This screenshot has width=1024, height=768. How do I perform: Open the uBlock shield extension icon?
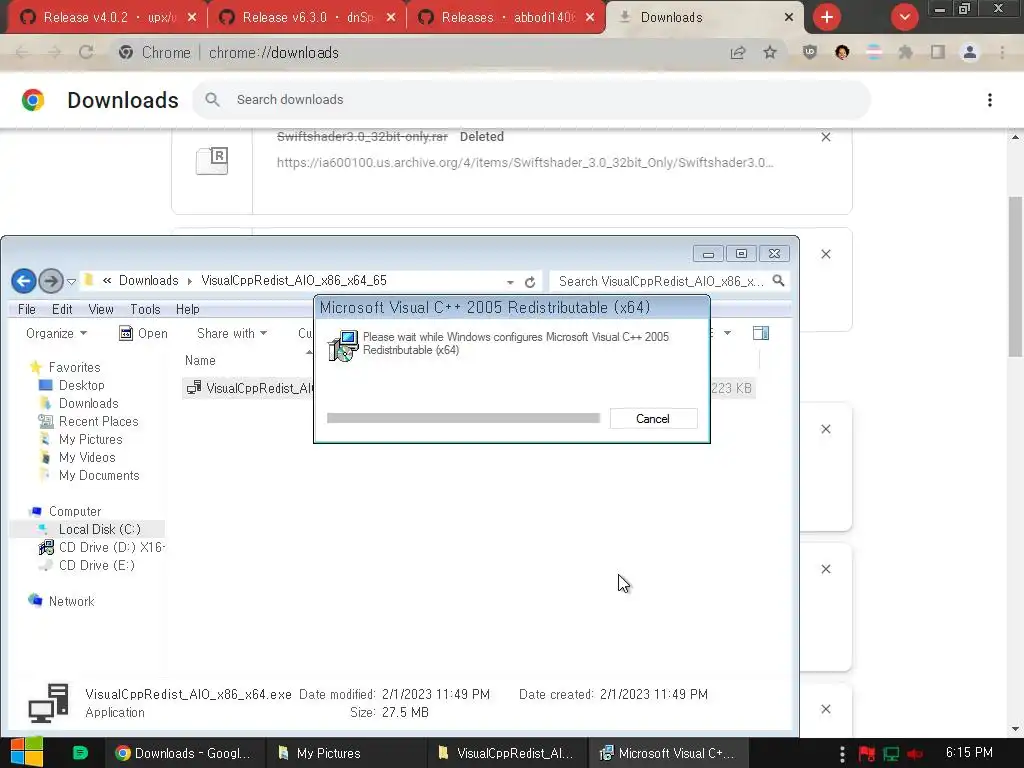click(810, 52)
